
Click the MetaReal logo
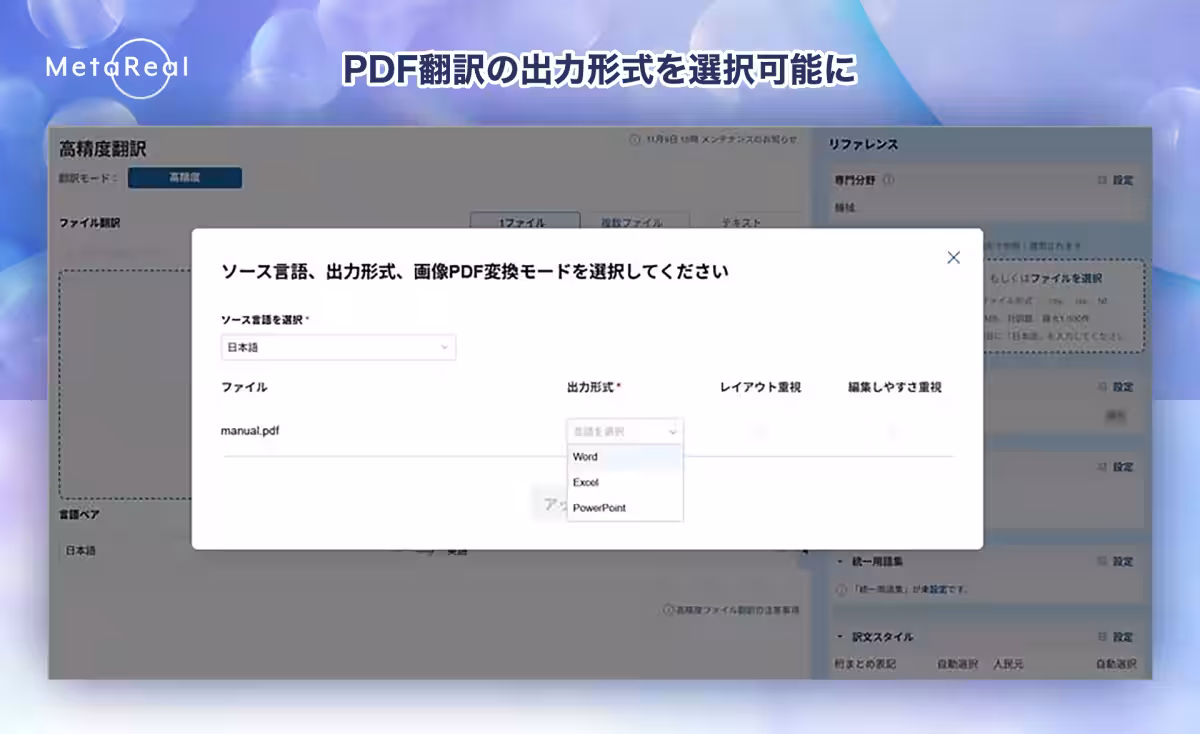pyautogui.click(x=117, y=68)
